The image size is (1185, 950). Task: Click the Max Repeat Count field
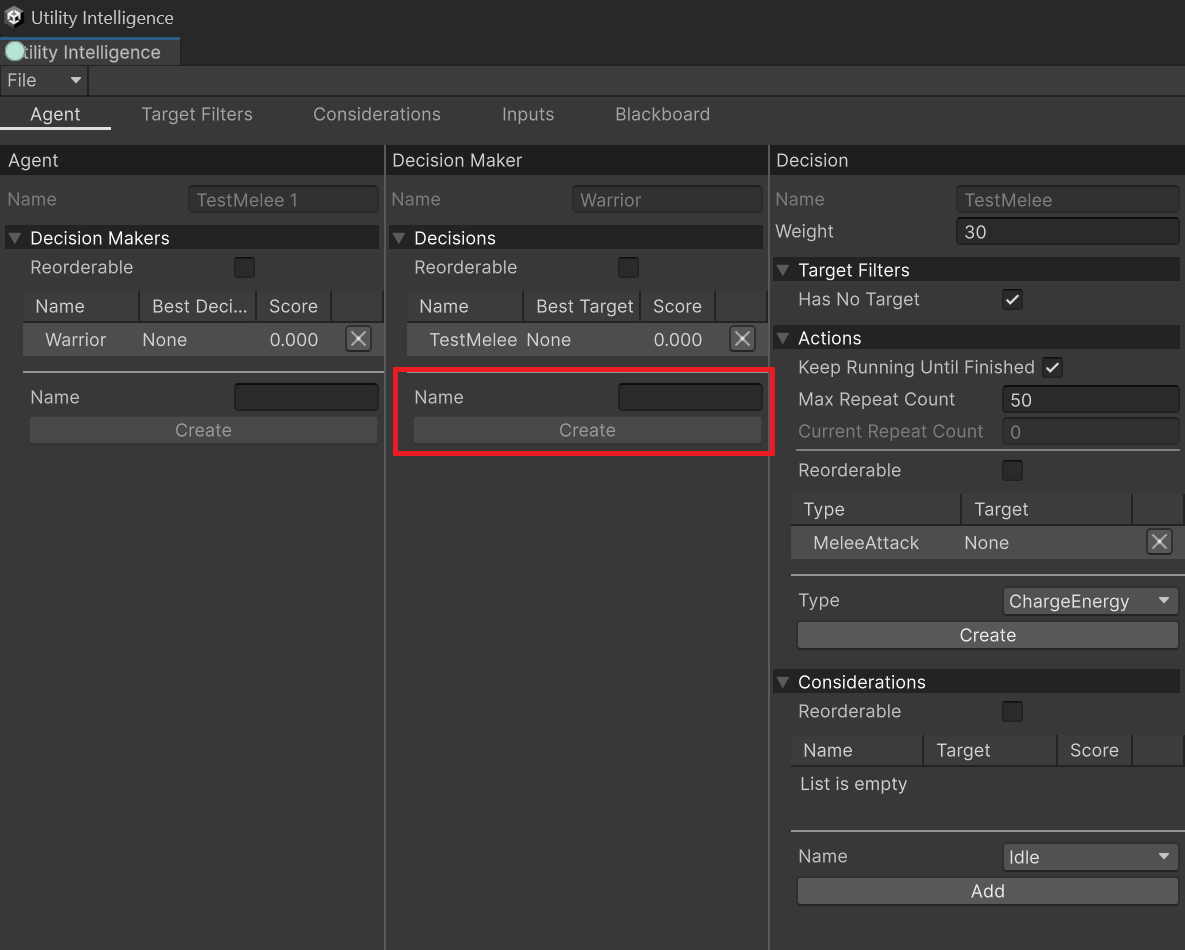pos(1090,400)
